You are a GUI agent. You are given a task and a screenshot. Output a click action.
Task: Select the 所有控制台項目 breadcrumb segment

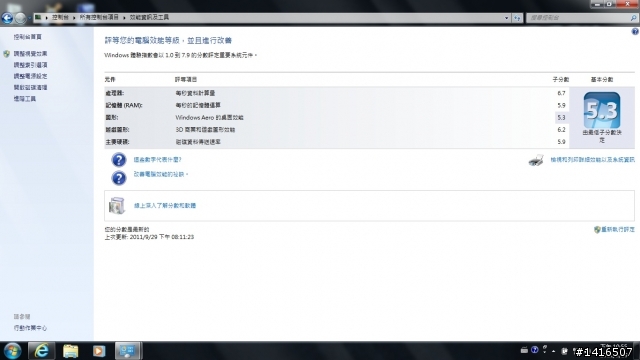(99, 18)
